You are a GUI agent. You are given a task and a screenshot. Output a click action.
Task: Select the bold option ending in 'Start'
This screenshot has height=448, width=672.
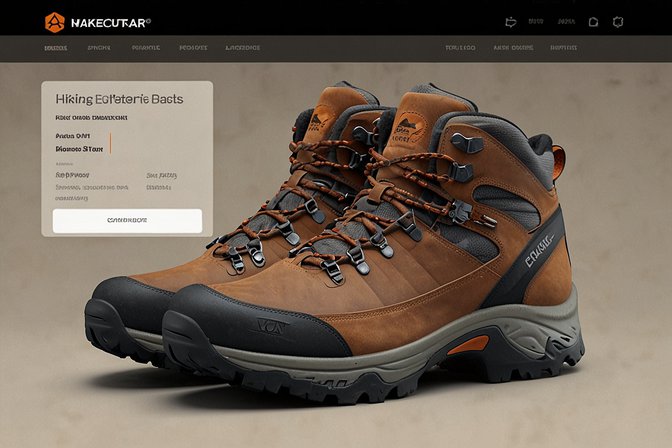tap(81, 147)
